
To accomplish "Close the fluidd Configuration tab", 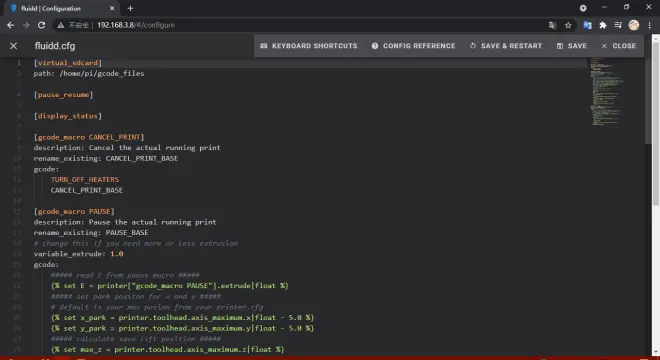I will [x=112, y=8].
